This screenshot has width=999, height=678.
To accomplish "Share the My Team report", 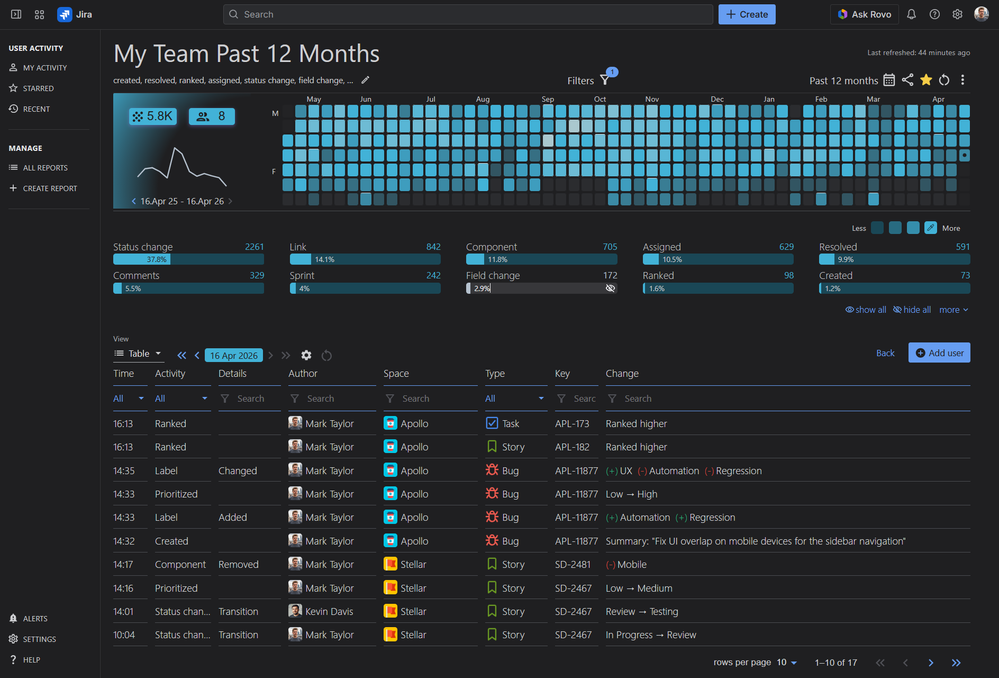I will coord(908,80).
